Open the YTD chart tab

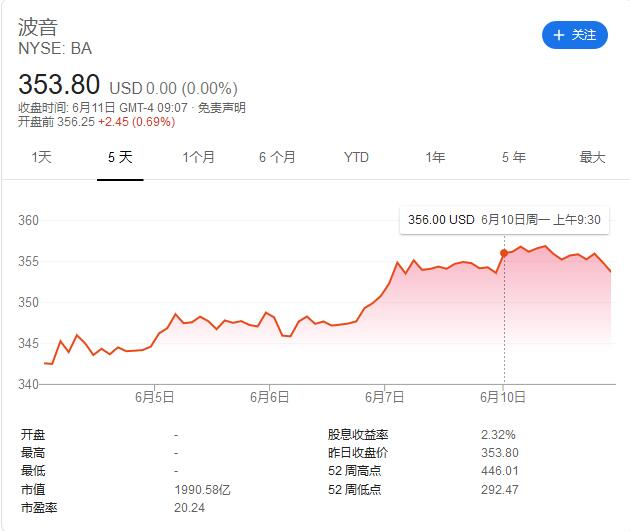[x=356, y=157]
